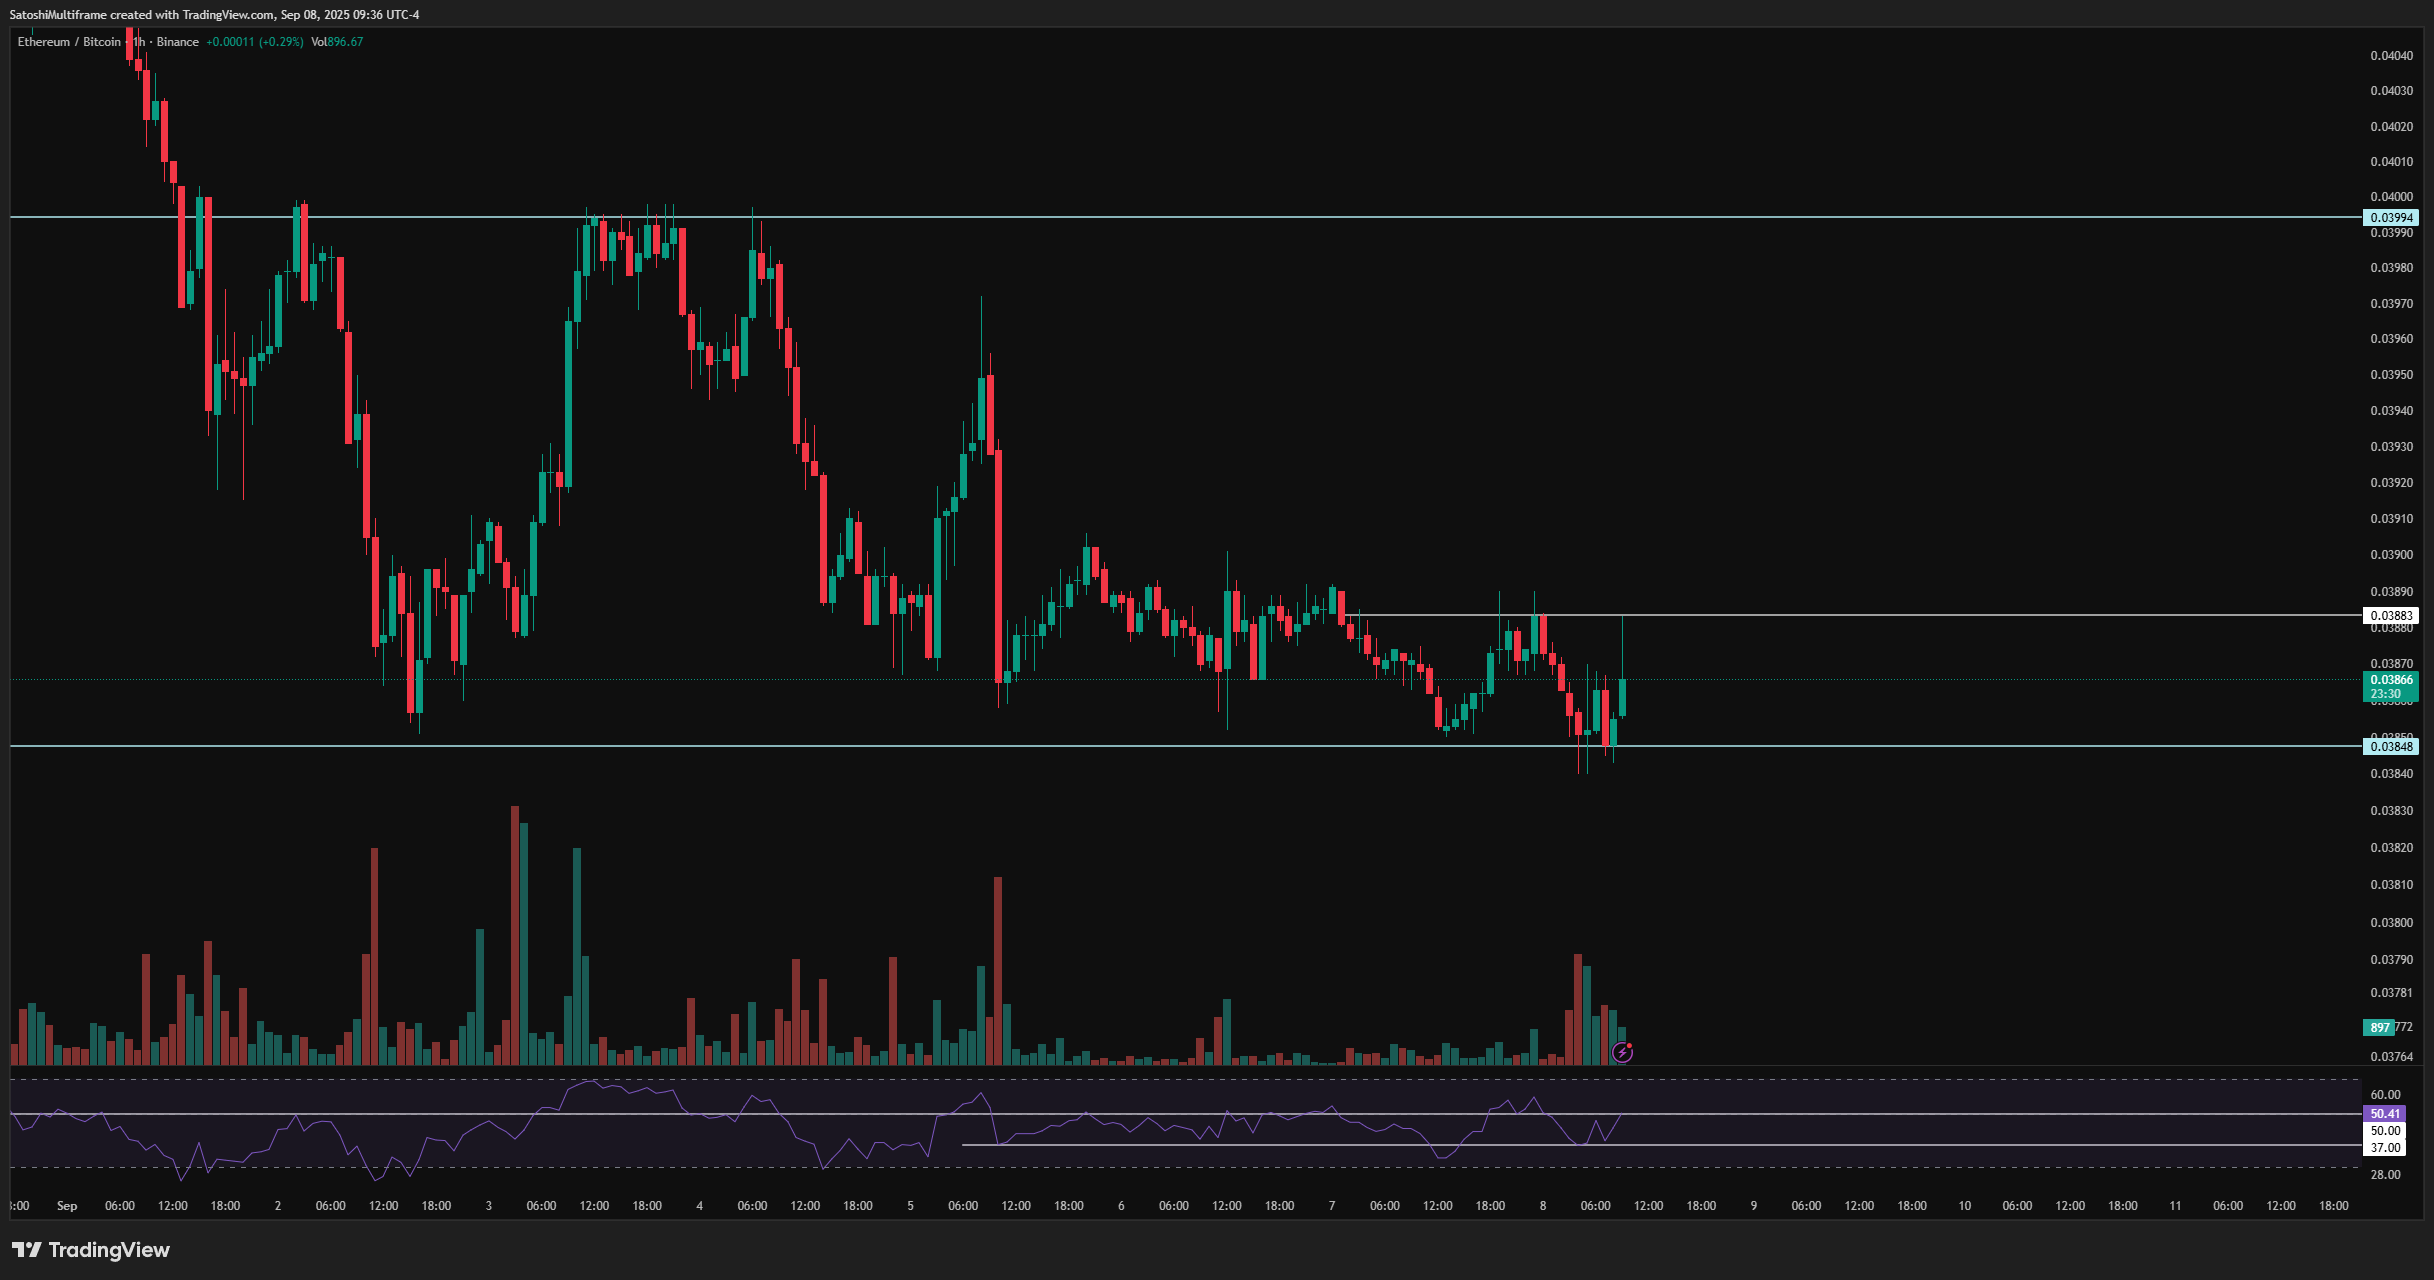Click the RSI 50.00 level label
This screenshot has width=2434, height=1280.
[2385, 1131]
